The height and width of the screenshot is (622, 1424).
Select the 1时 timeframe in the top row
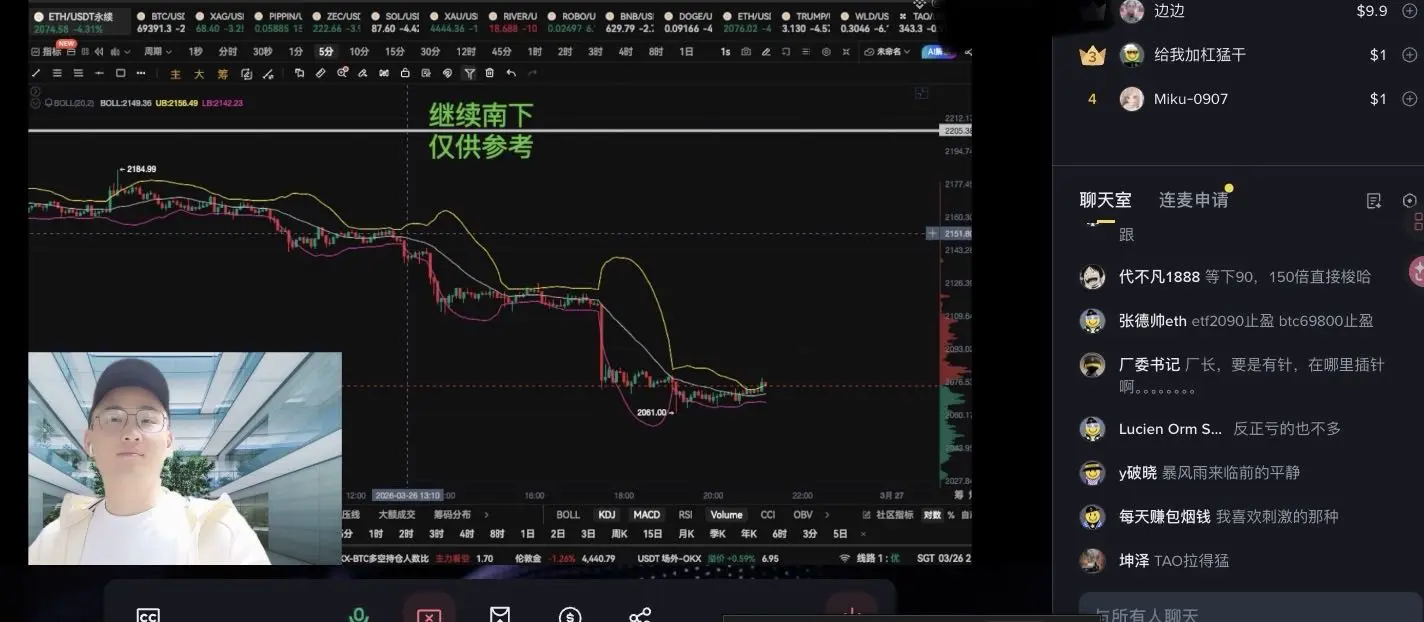pyautogui.click(x=534, y=52)
